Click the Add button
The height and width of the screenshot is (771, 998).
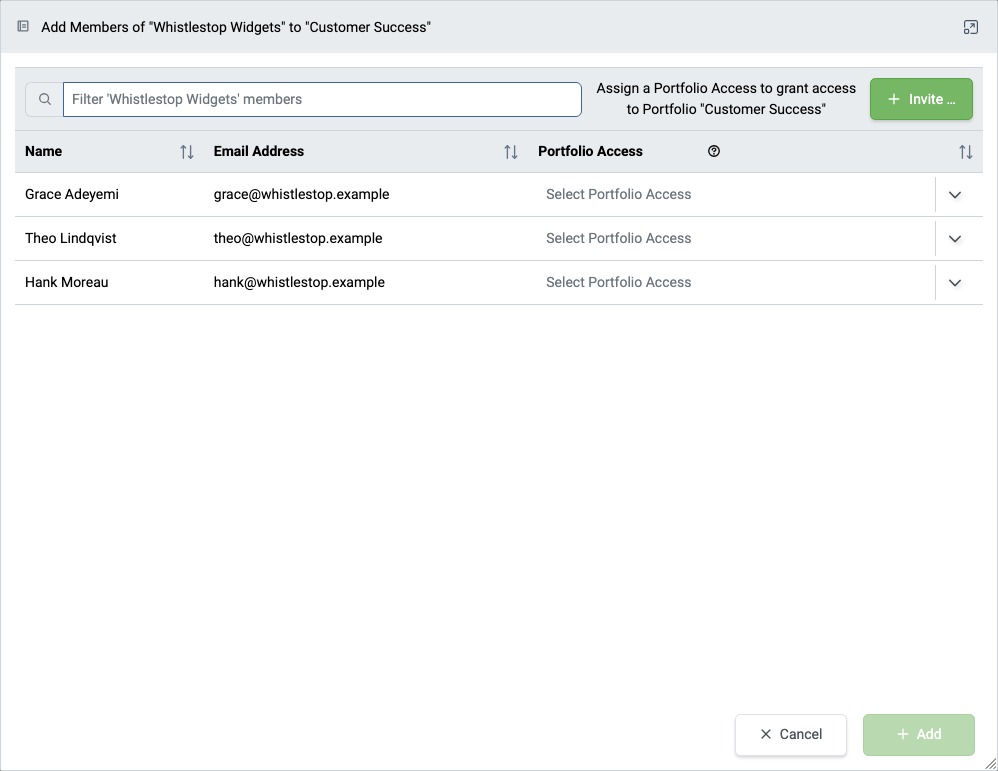coord(918,735)
